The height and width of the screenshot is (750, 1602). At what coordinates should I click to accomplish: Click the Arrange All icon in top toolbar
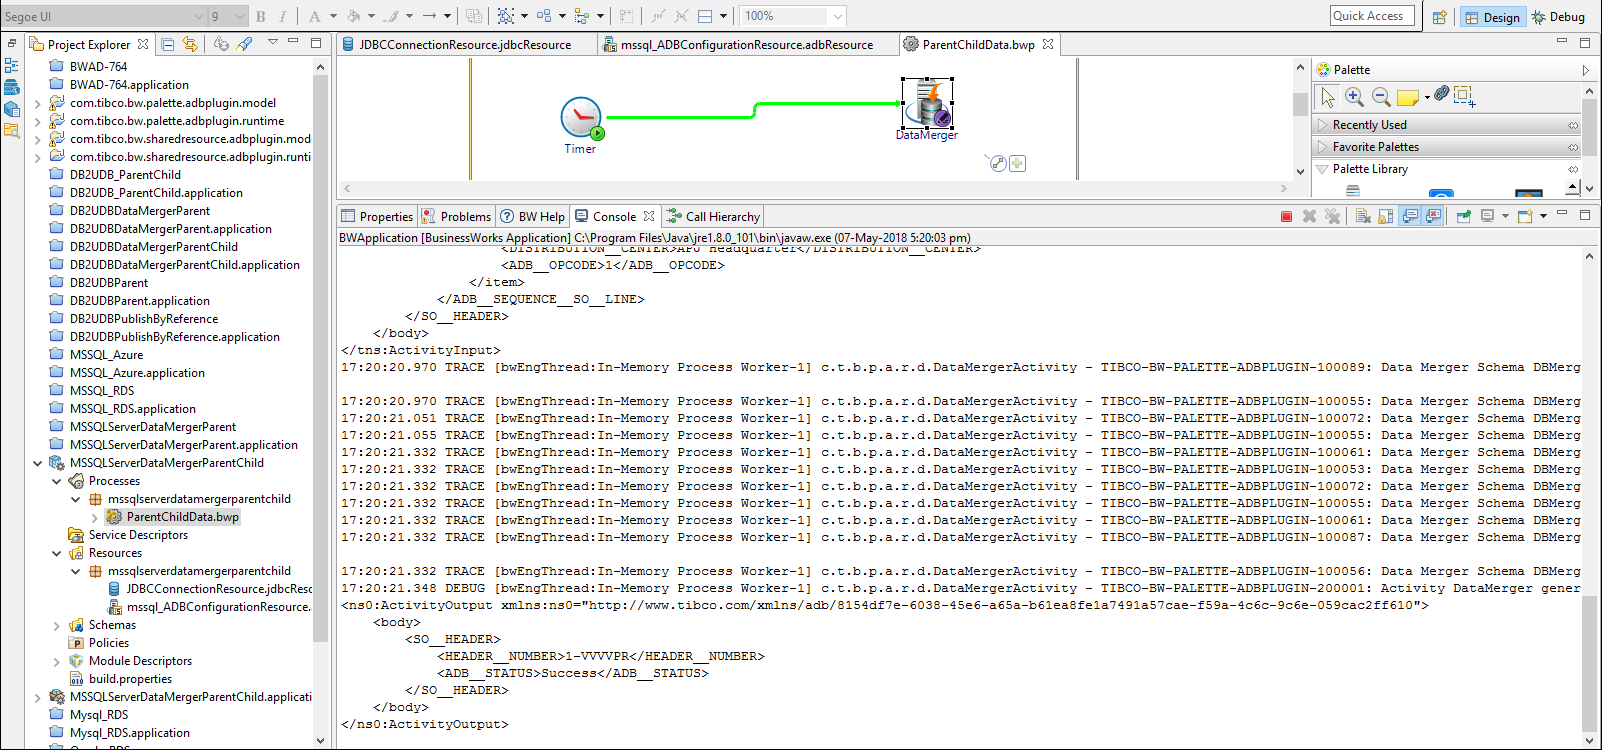(x=544, y=16)
